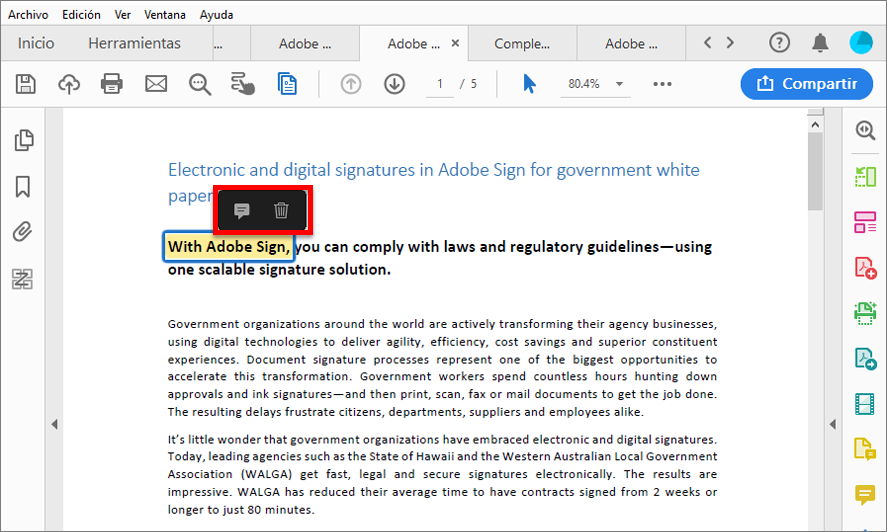The image size is (887, 532).
Task: Open the user account avatar
Action: (x=861, y=42)
